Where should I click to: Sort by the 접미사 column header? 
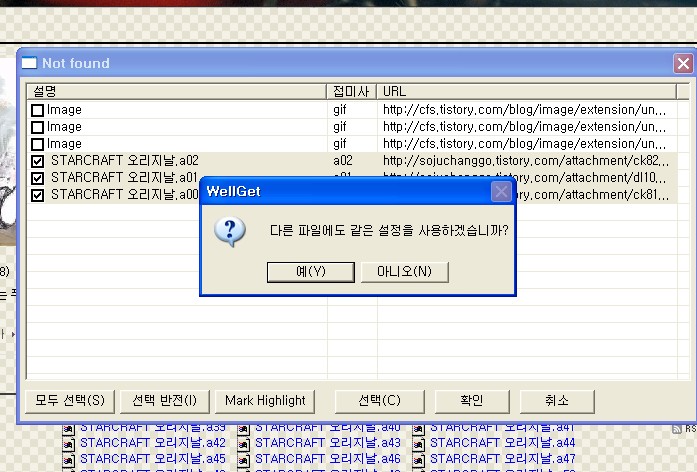click(x=352, y=91)
